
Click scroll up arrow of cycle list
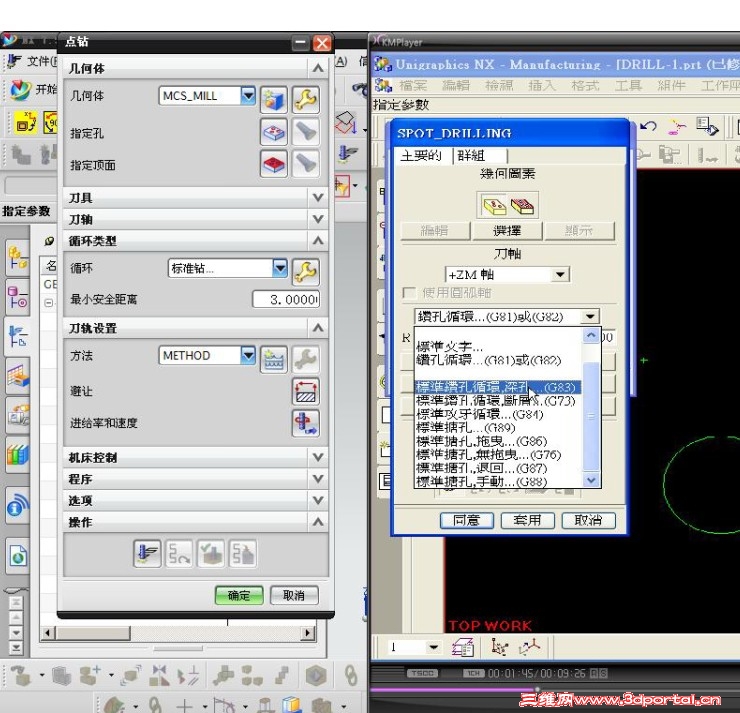tap(591, 336)
